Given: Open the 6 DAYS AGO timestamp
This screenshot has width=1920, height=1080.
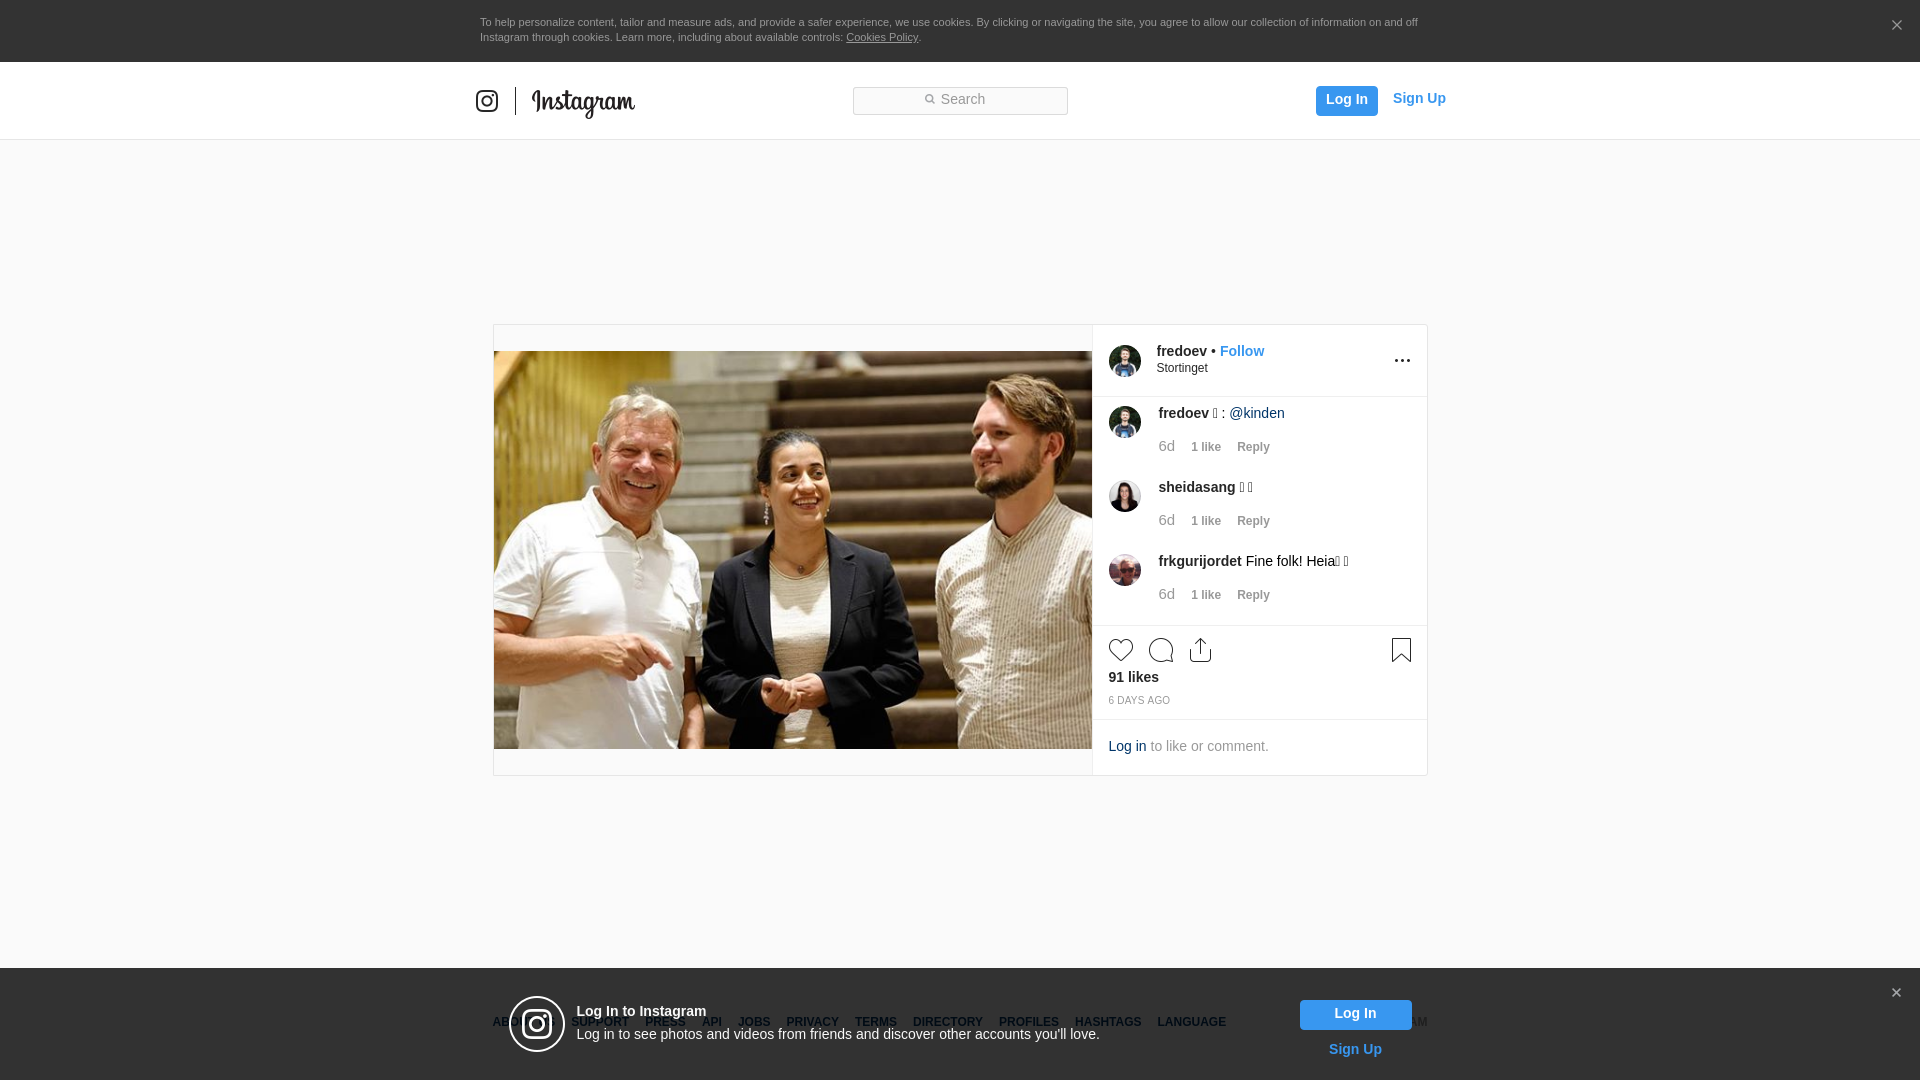Looking at the screenshot, I should pyautogui.click(x=1139, y=701).
